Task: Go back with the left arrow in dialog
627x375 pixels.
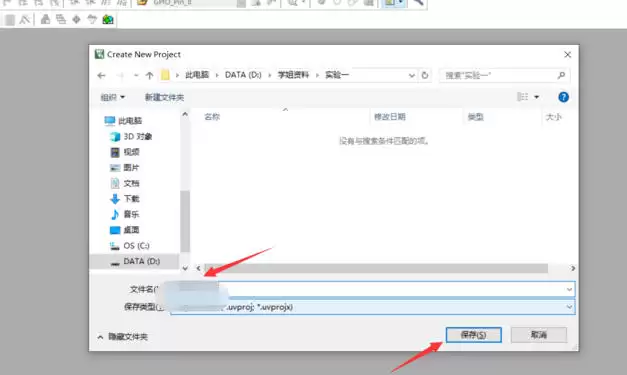Action: pos(102,75)
